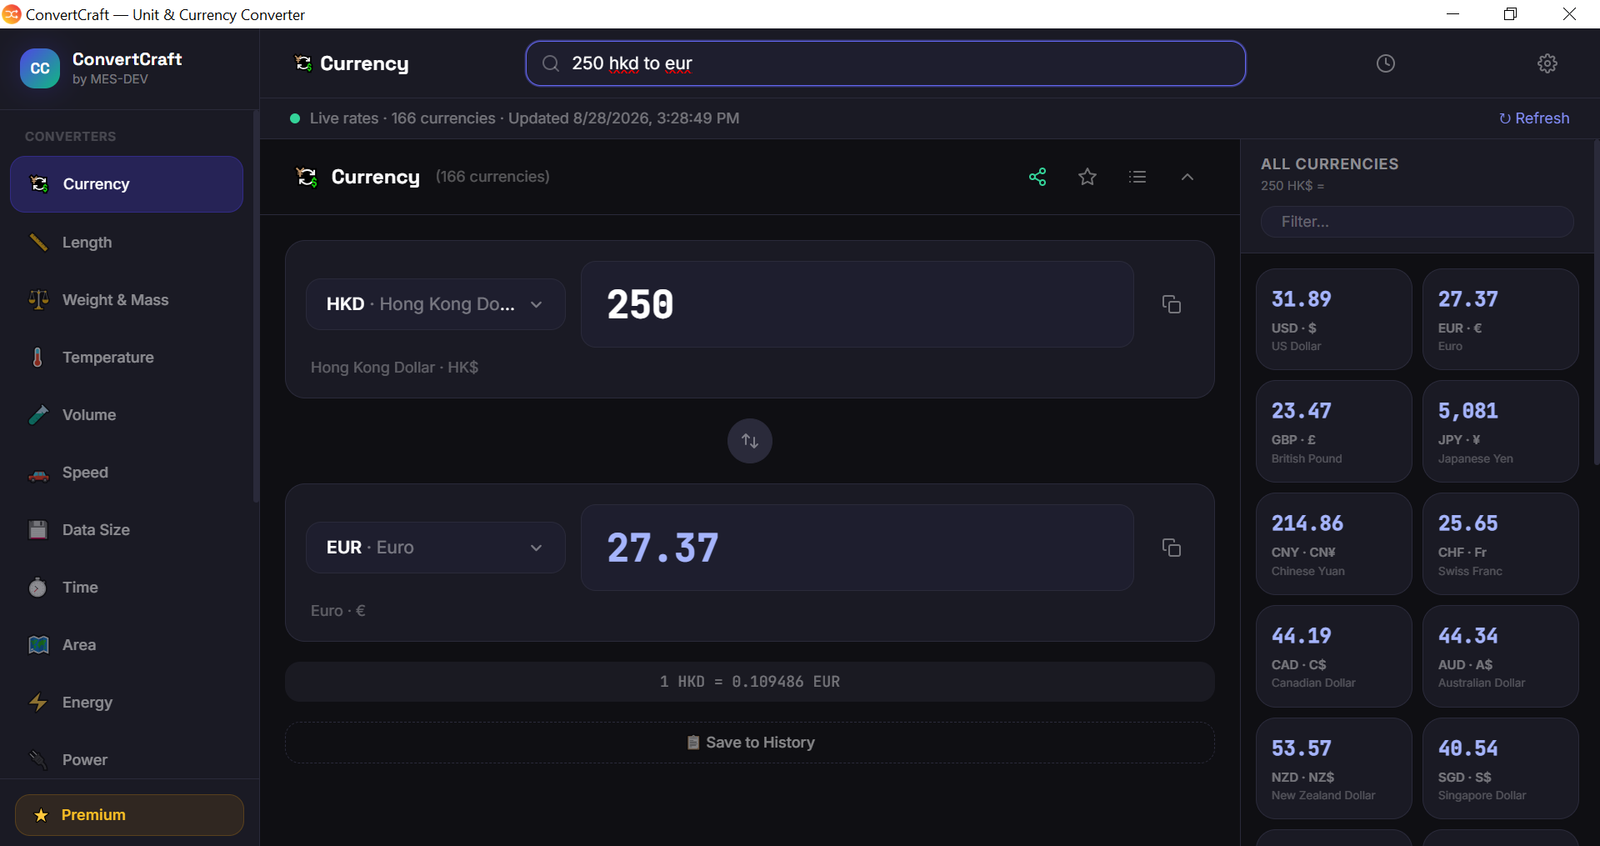Open the Weight & Mass converter

127,300
